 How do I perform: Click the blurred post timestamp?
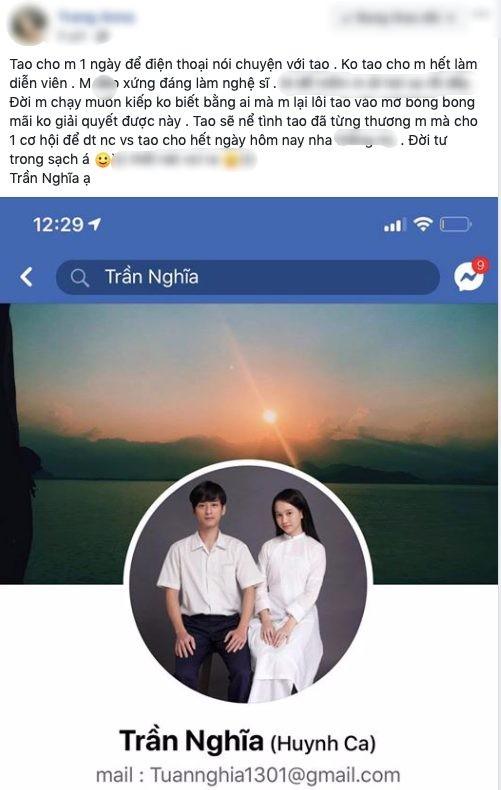click(83, 36)
